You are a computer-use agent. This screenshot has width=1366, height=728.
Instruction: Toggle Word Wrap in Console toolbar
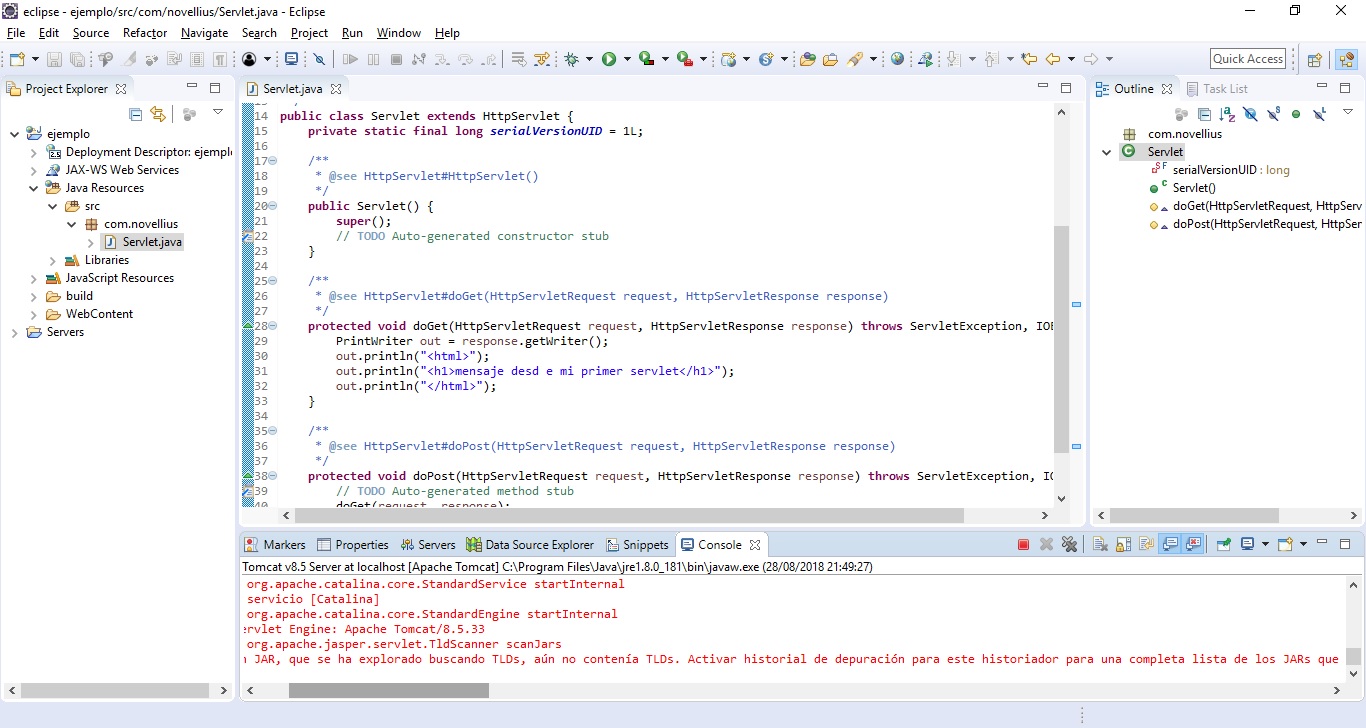point(1146,545)
